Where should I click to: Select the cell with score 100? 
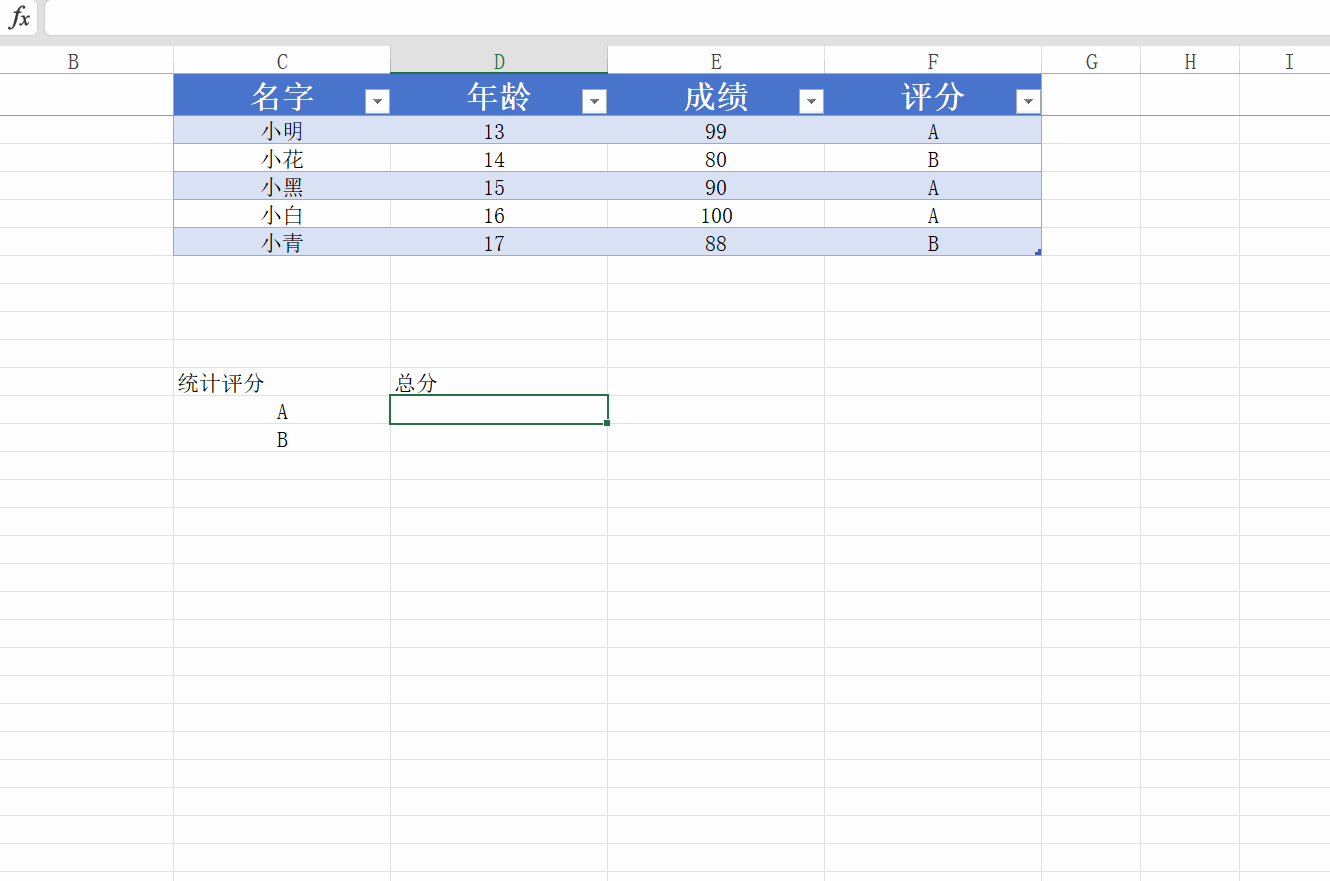coord(716,215)
